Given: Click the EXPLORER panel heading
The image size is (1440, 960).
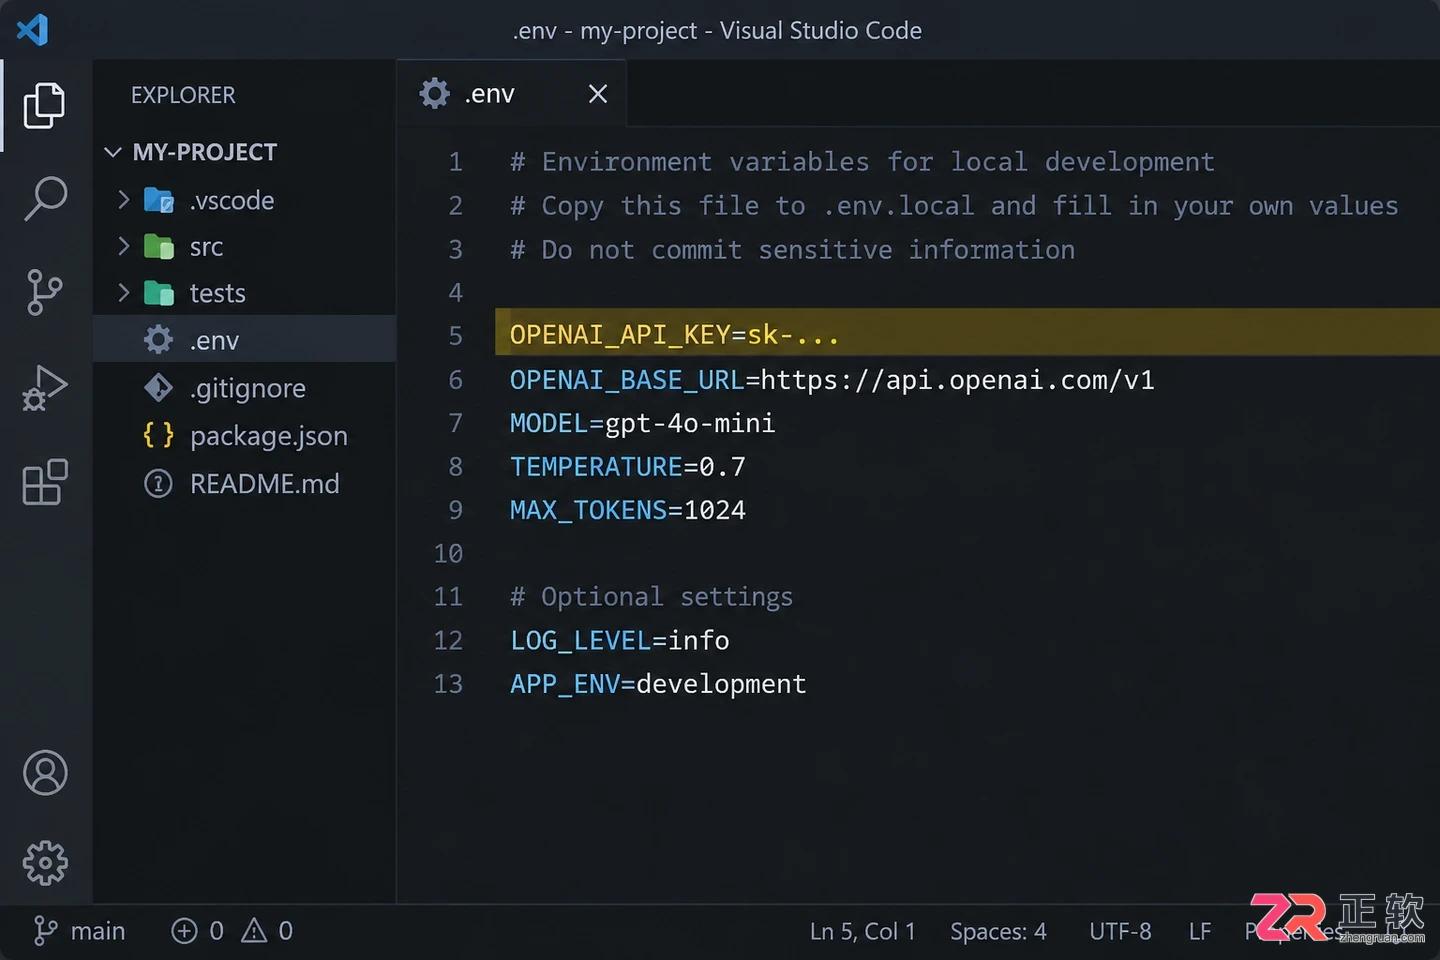Looking at the screenshot, I should (183, 95).
